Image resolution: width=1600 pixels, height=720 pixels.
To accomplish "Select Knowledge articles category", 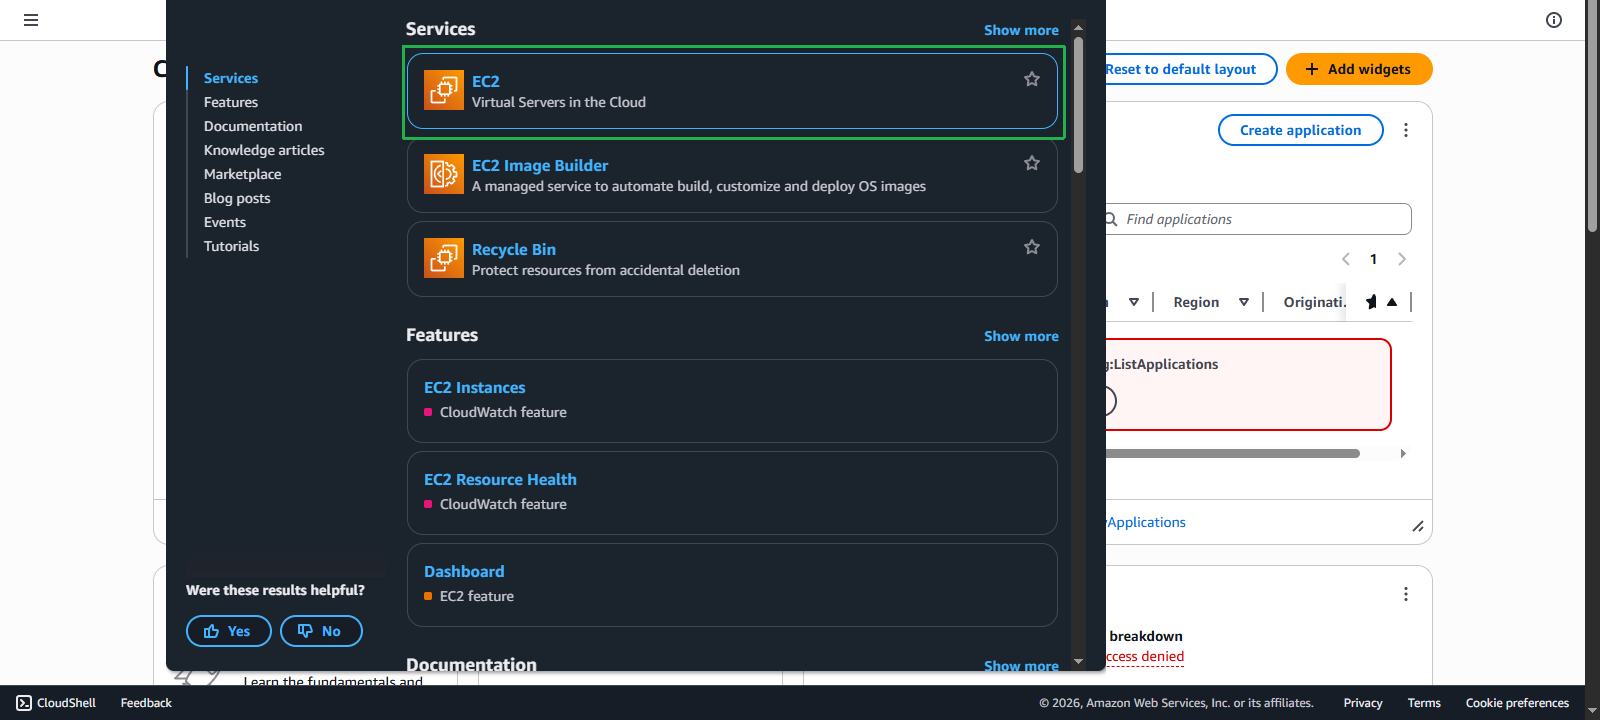I will 264,150.
